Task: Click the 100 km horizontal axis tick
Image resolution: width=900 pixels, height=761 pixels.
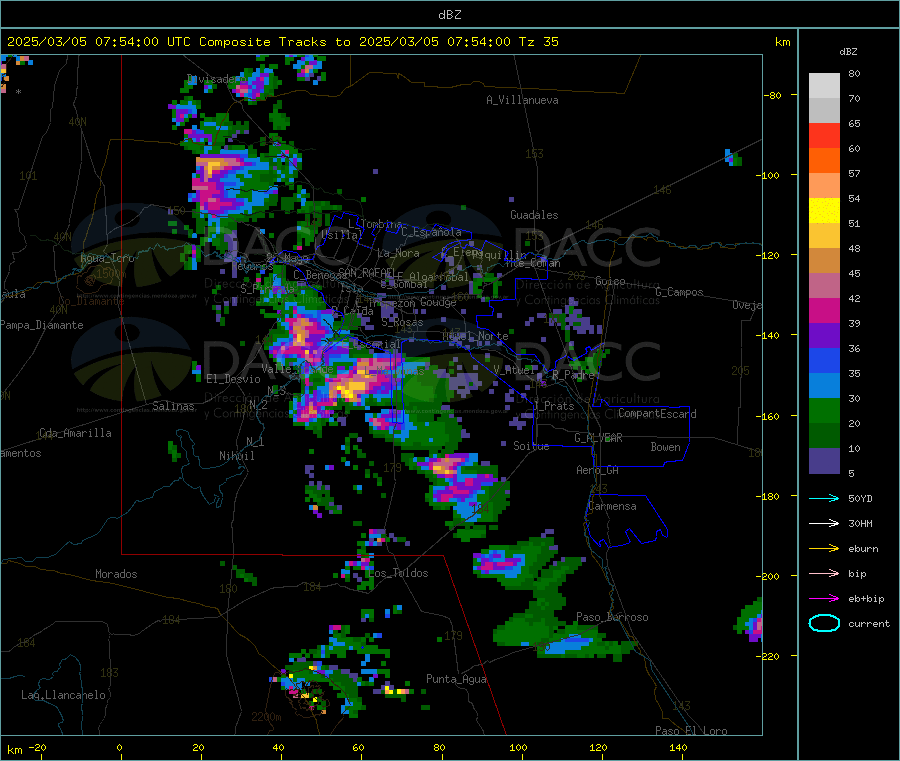Action: coord(518,748)
